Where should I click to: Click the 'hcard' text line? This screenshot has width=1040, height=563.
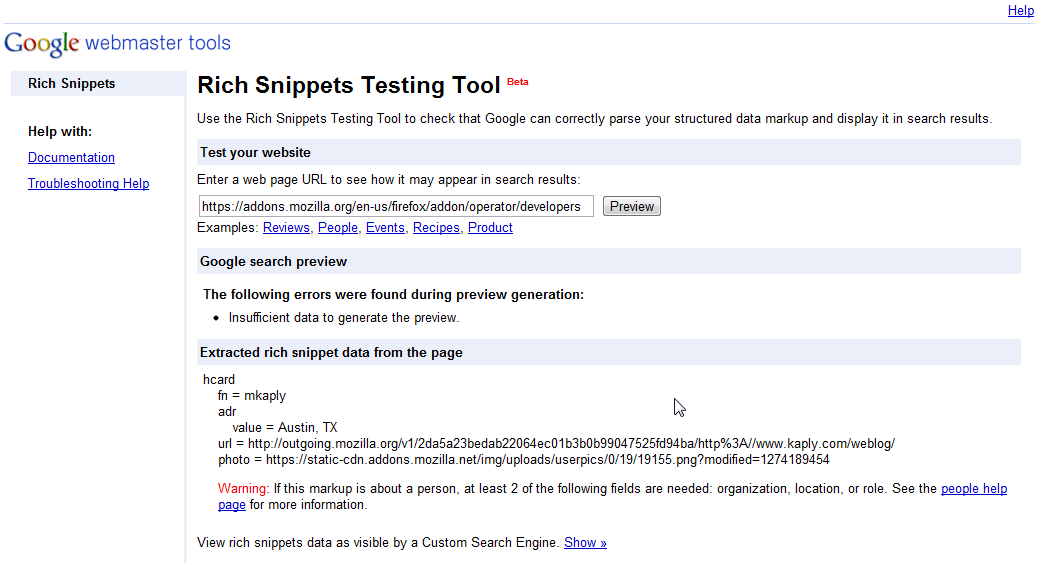(219, 379)
